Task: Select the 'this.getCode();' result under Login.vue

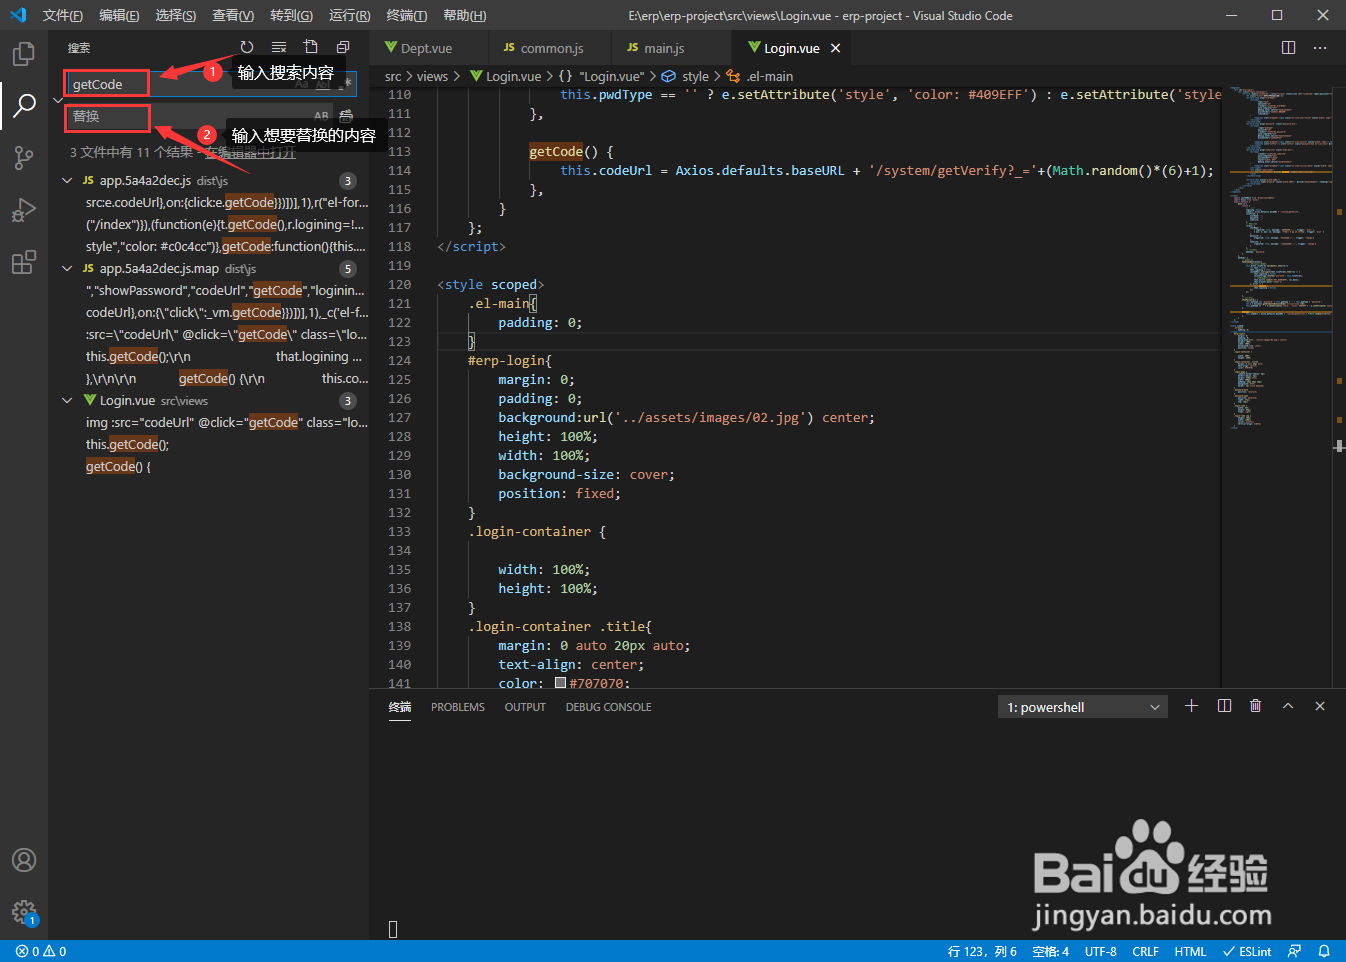Action: point(127,445)
